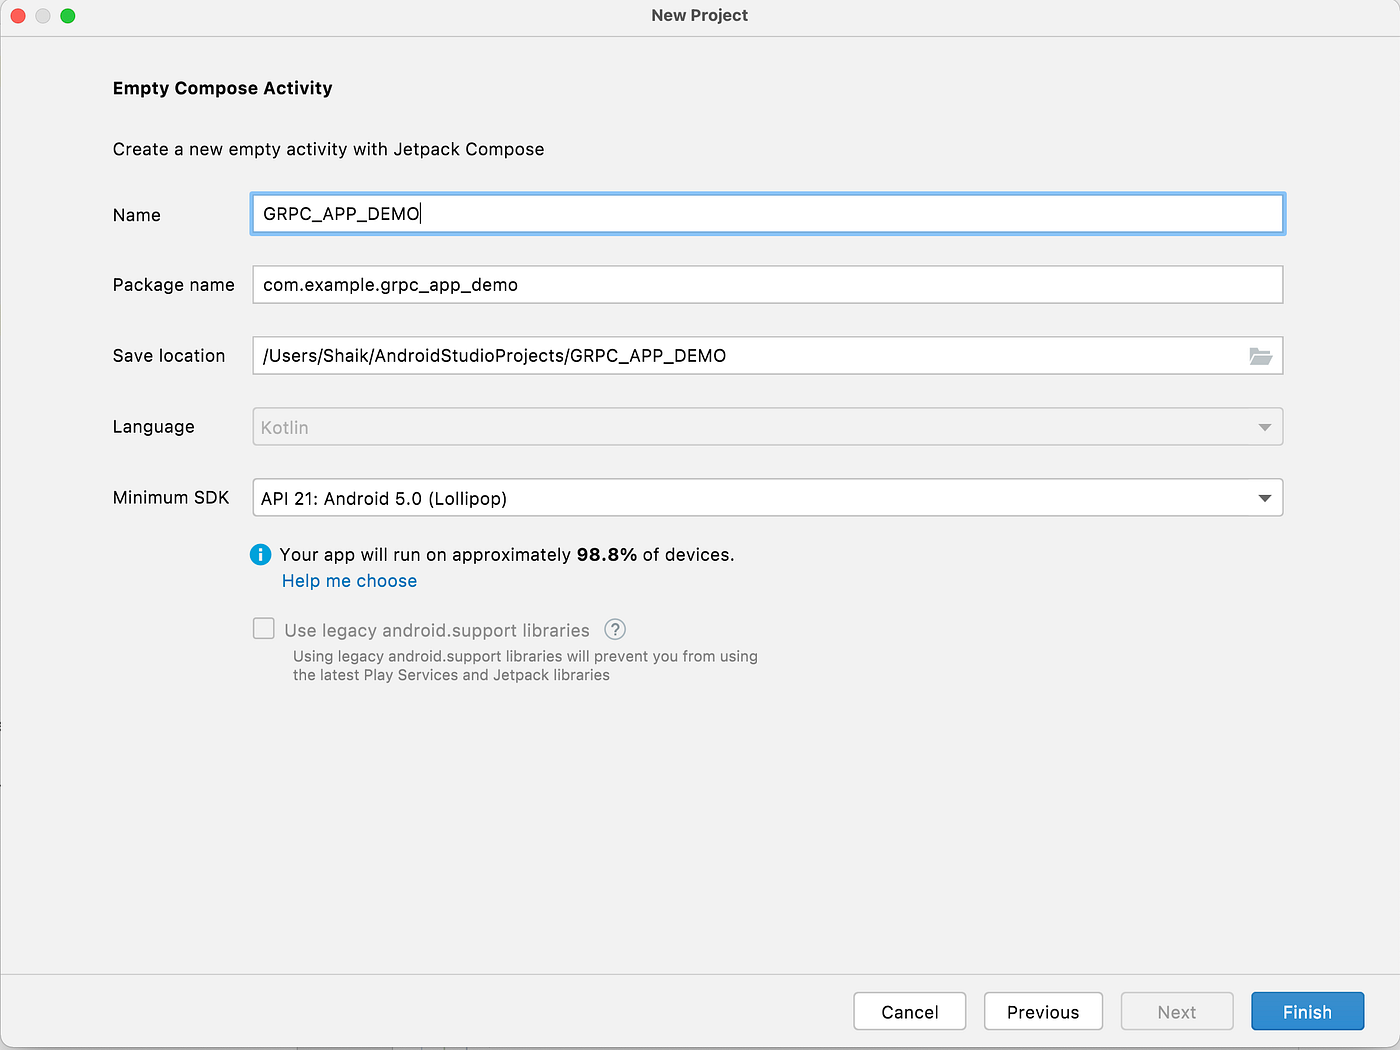Click the 98.8% device coverage text
The height and width of the screenshot is (1050, 1400).
click(606, 555)
